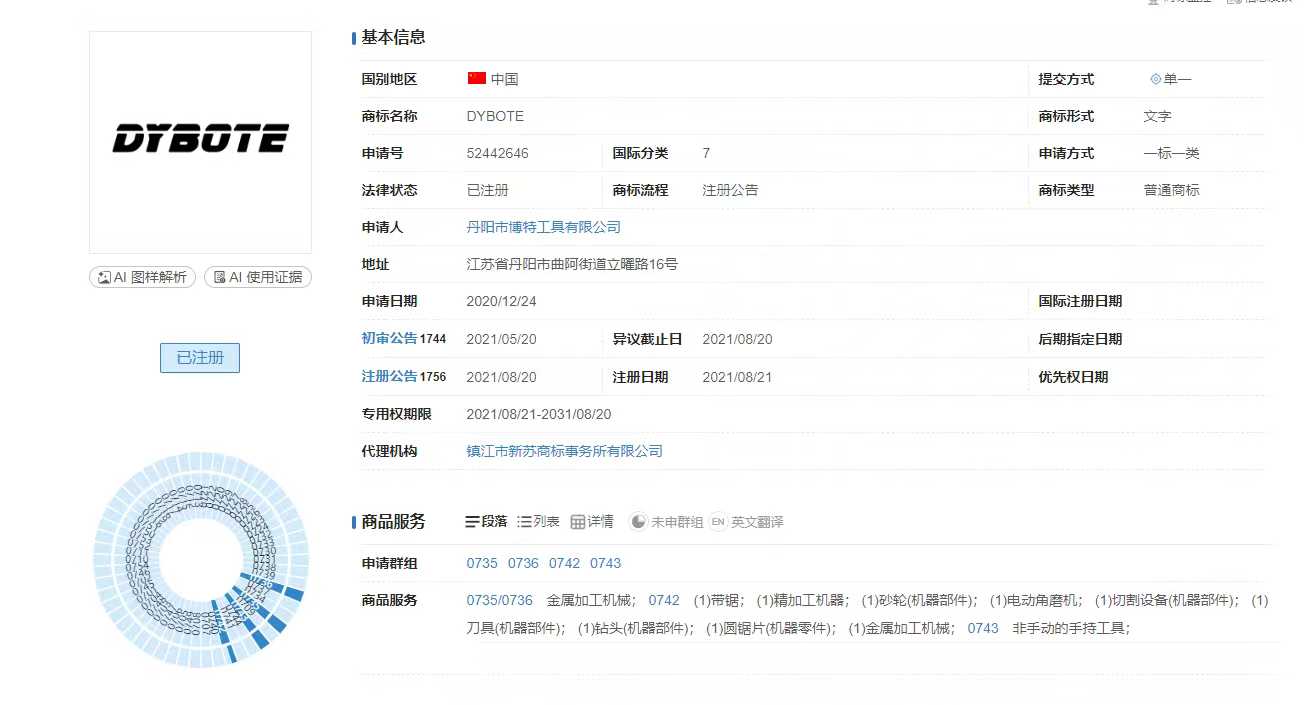Open group 0742 in 申请群组 row
The height and width of the screenshot is (705, 1304).
coord(564,563)
